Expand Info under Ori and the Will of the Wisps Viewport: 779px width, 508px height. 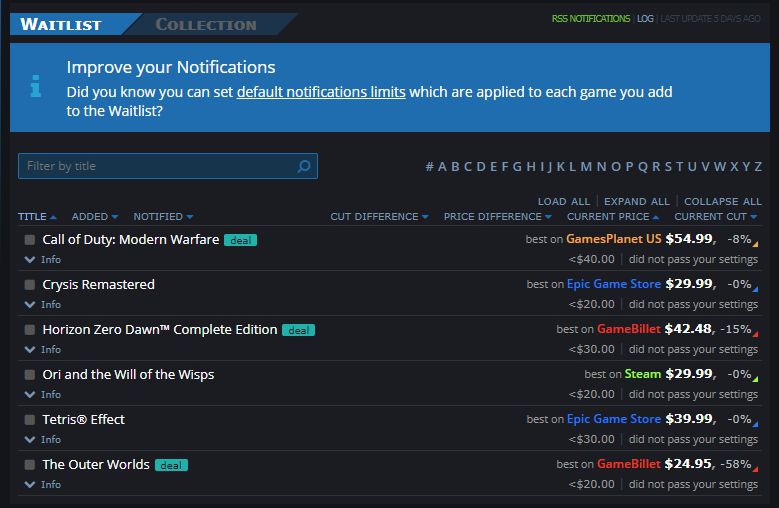(x=43, y=394)
